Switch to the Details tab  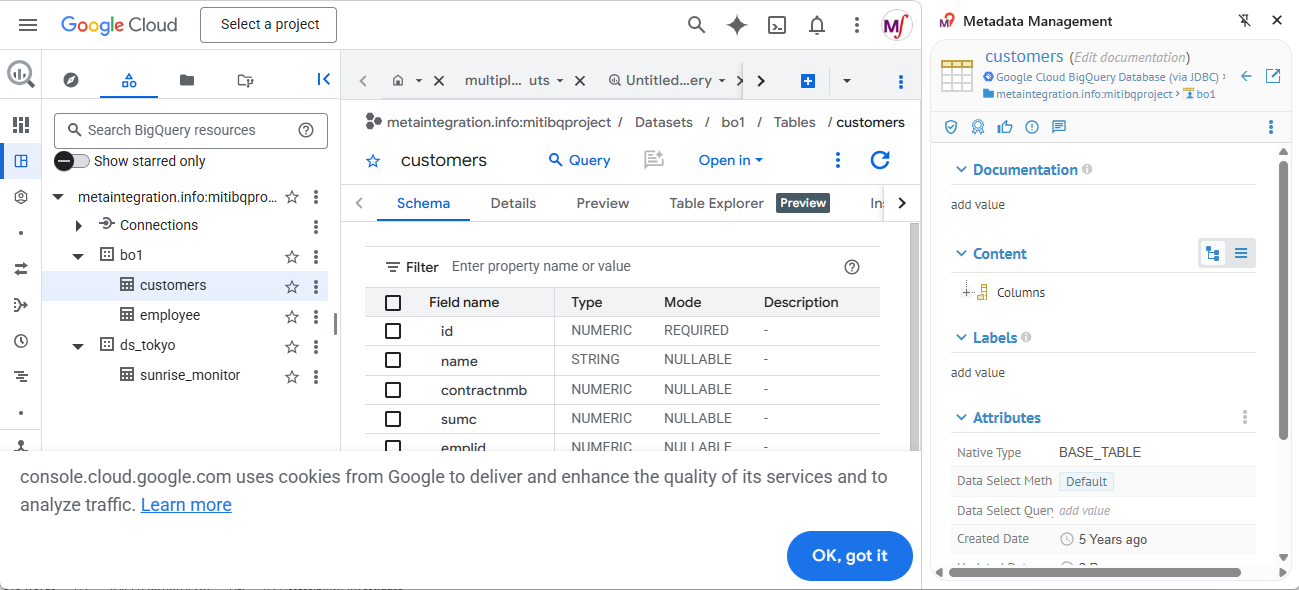pos(513,203)
